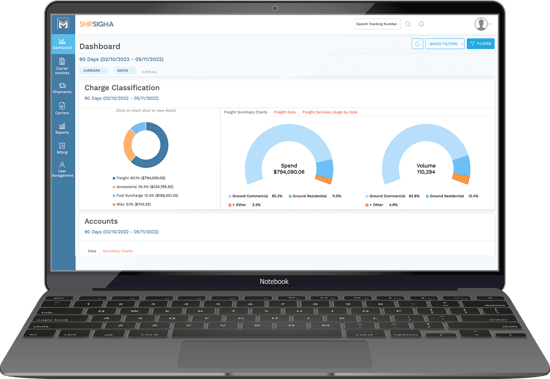
Task: Toggle Fuel Surcharge legend entry
Action: pyautogui.click(x=145, y=195)
